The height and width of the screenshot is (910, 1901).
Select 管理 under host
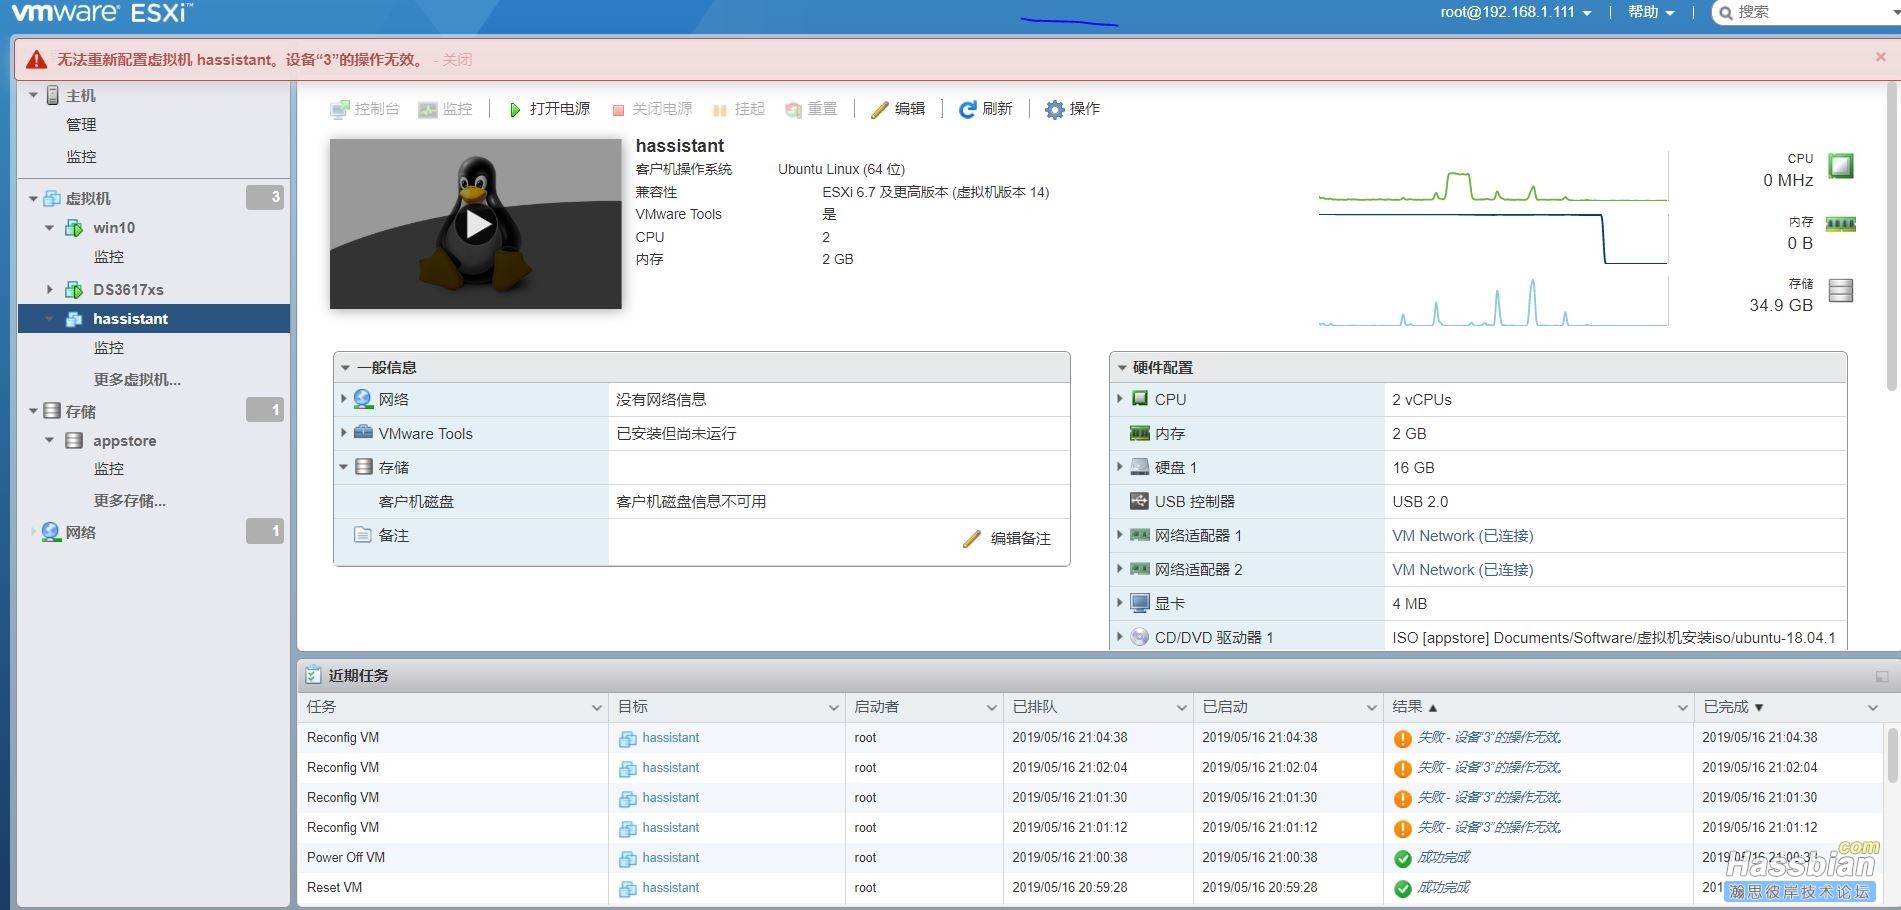pyautogui.click(x=81, y=124)
